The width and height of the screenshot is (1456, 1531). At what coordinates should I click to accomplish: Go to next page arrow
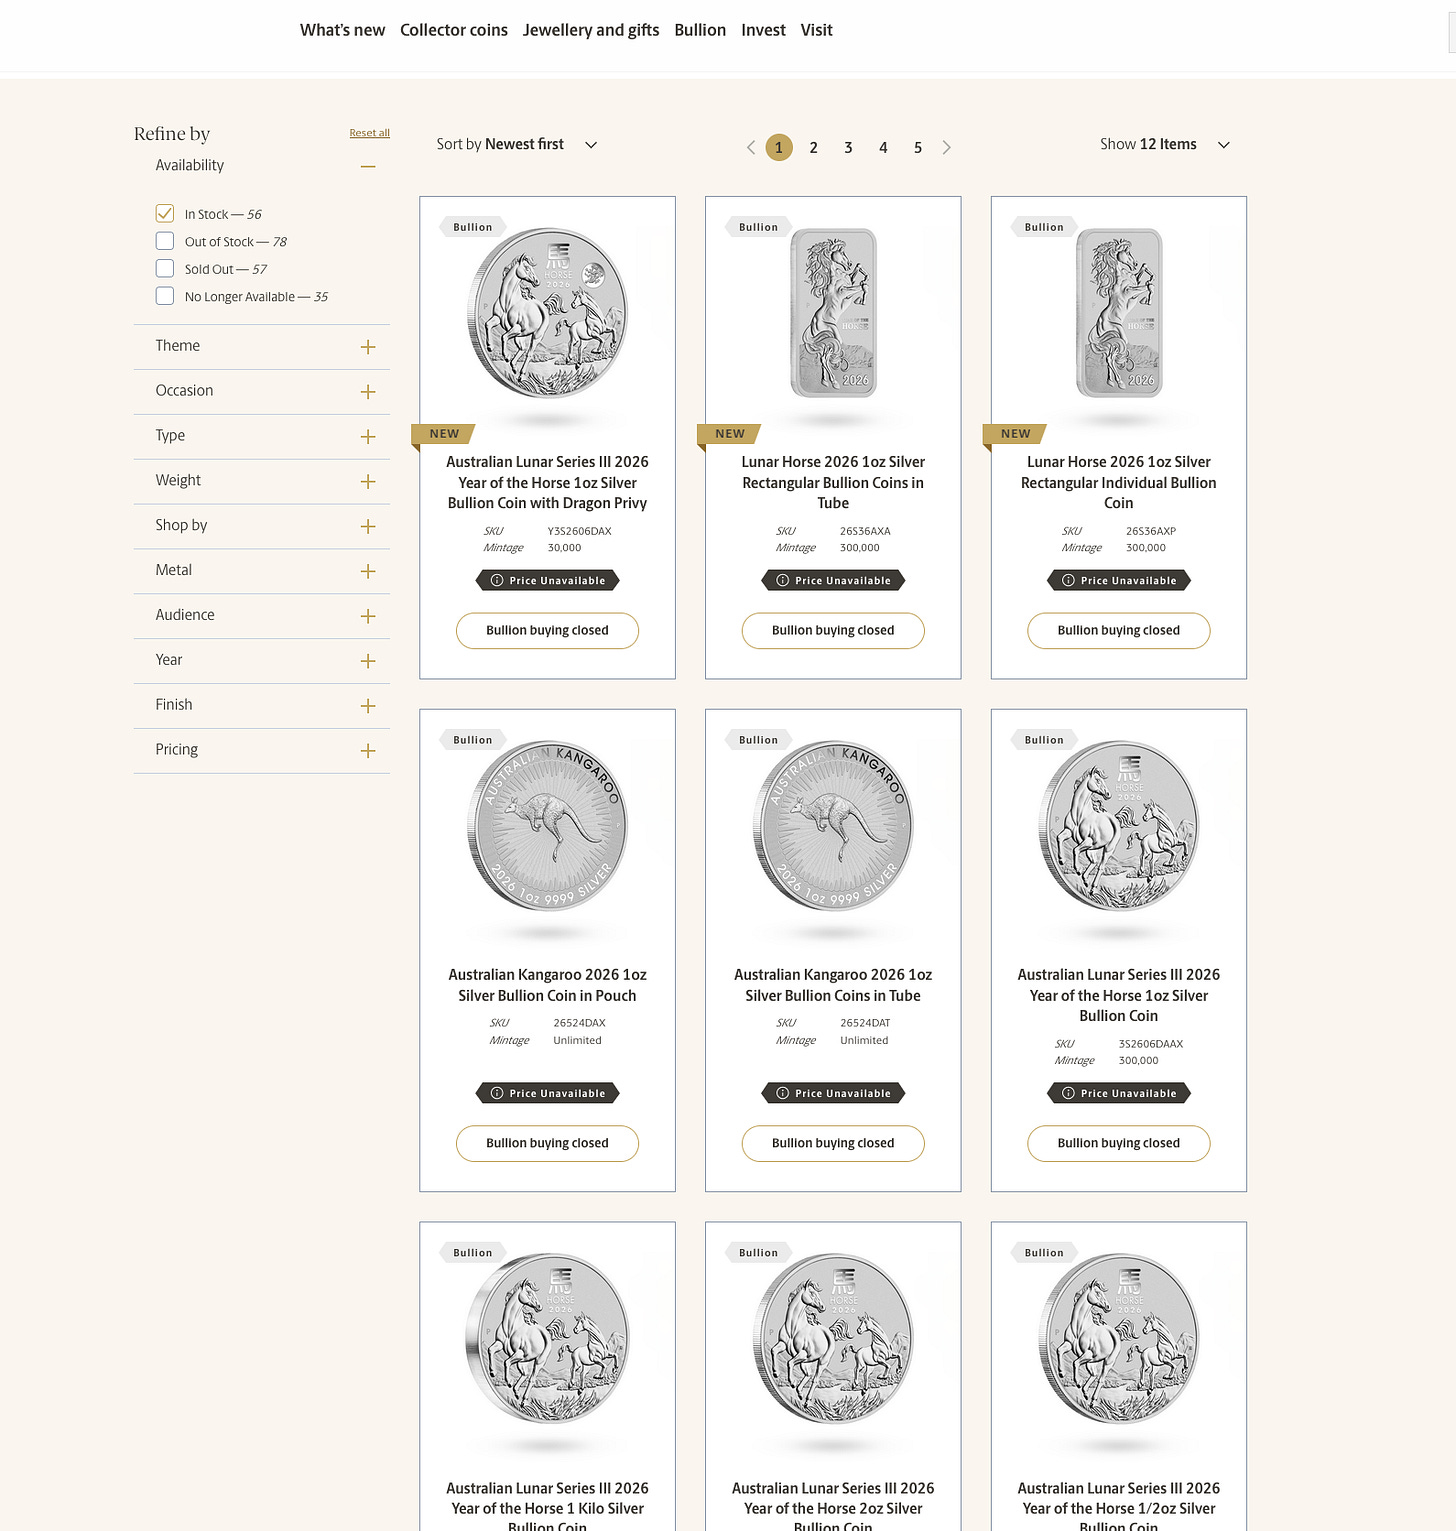pos(946,148)
